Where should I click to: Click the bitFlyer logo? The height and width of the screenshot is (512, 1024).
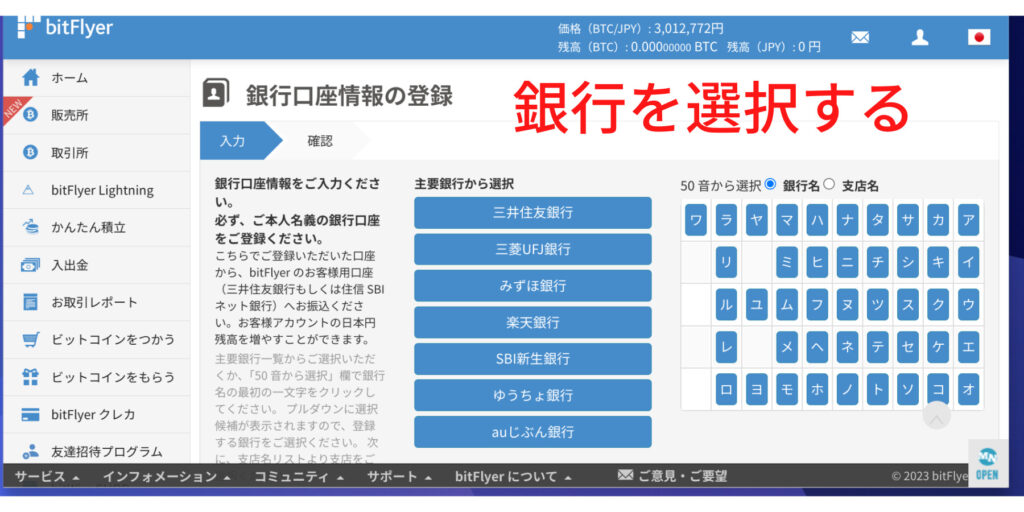pyautogui.click(x=65, y=27)
